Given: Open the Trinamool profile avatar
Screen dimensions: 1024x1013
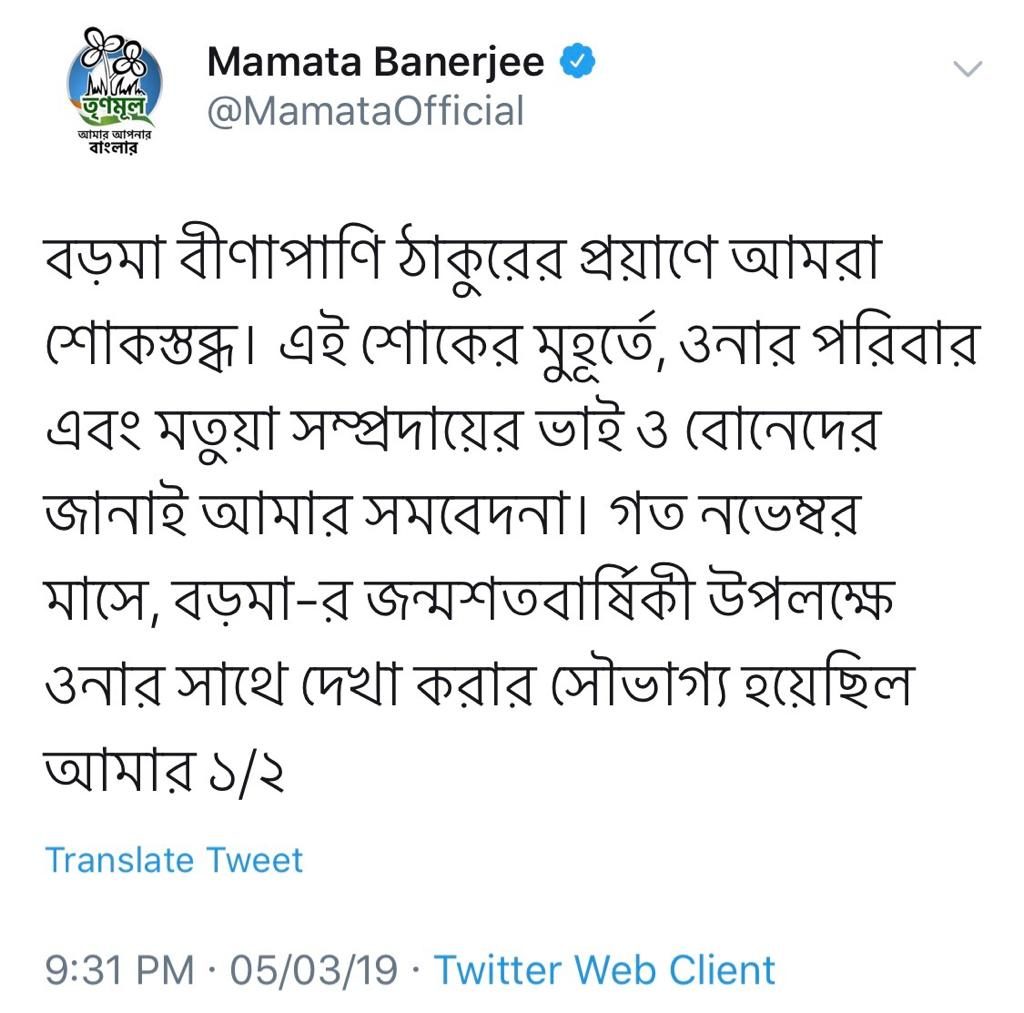Looking at the screenshot, I should (x=114, y=90).
